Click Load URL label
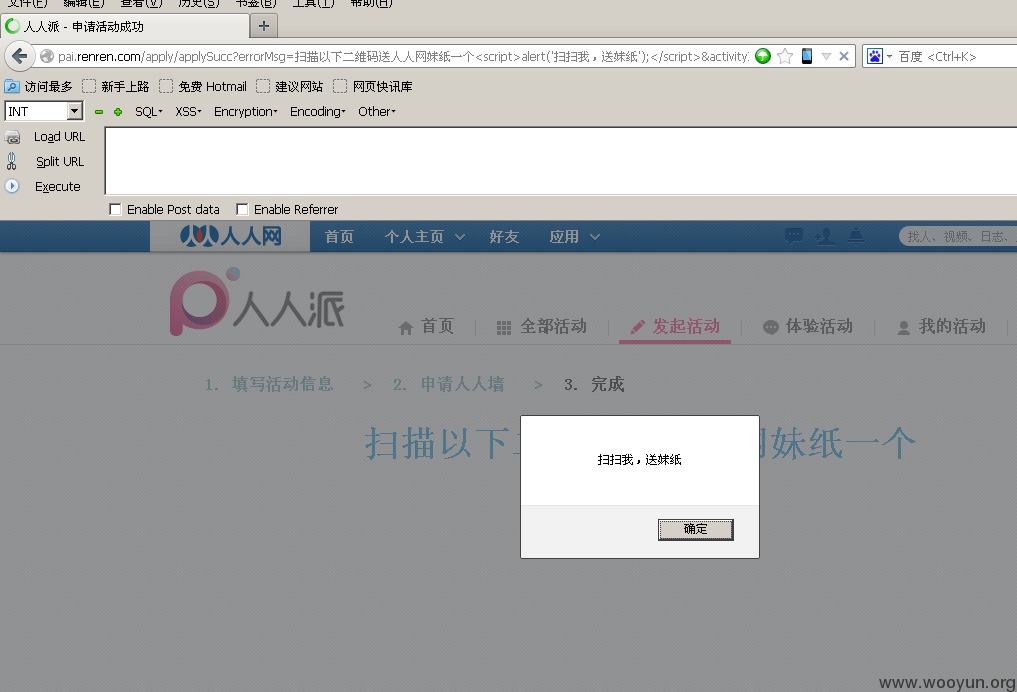Viewport: 1017px width, 692px height. click(60, 137)
